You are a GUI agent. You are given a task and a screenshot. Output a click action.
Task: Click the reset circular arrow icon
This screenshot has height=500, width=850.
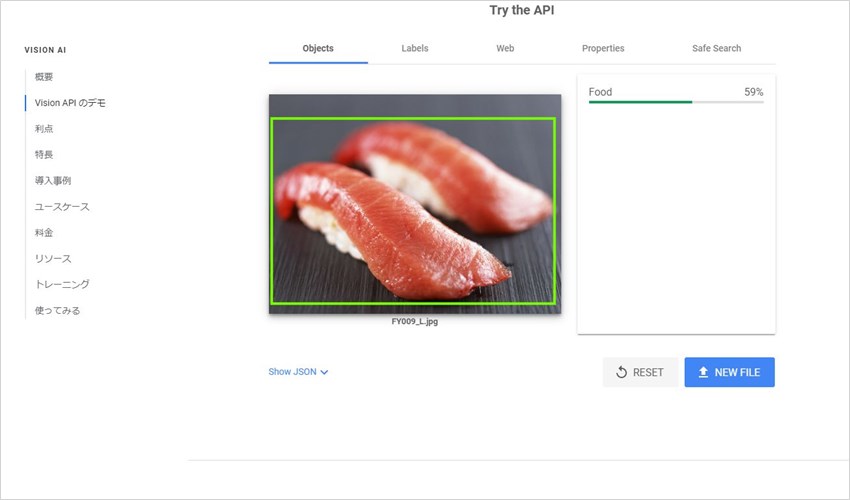pyautogui.click(x=621, y=372)
